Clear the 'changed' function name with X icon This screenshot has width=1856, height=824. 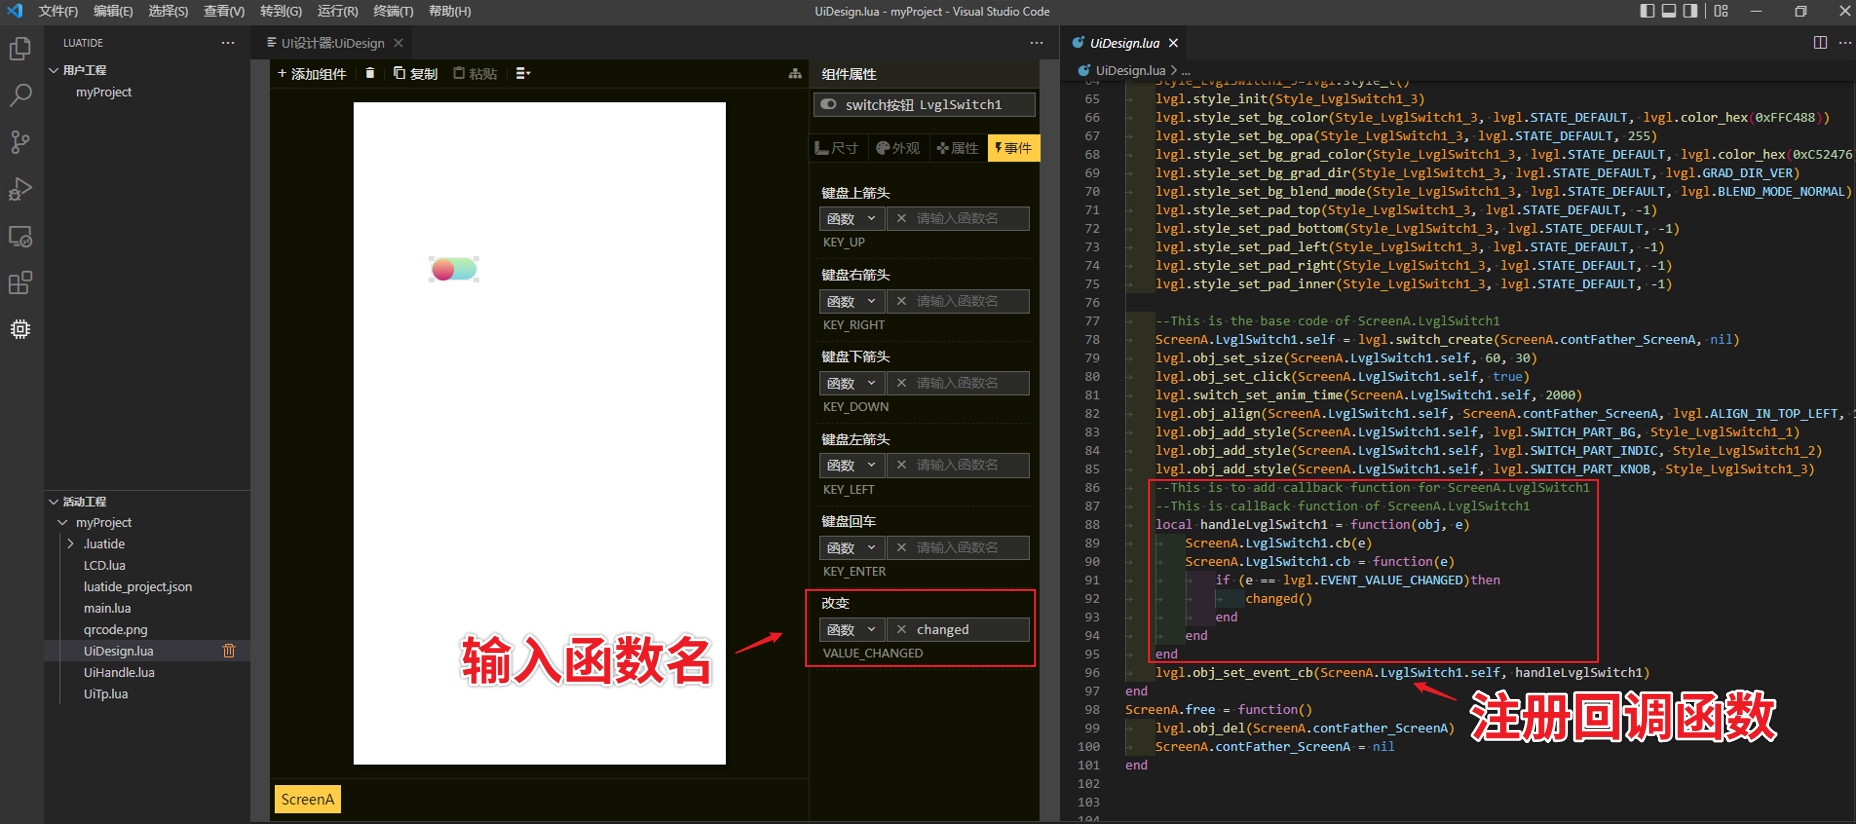(901, 629)
